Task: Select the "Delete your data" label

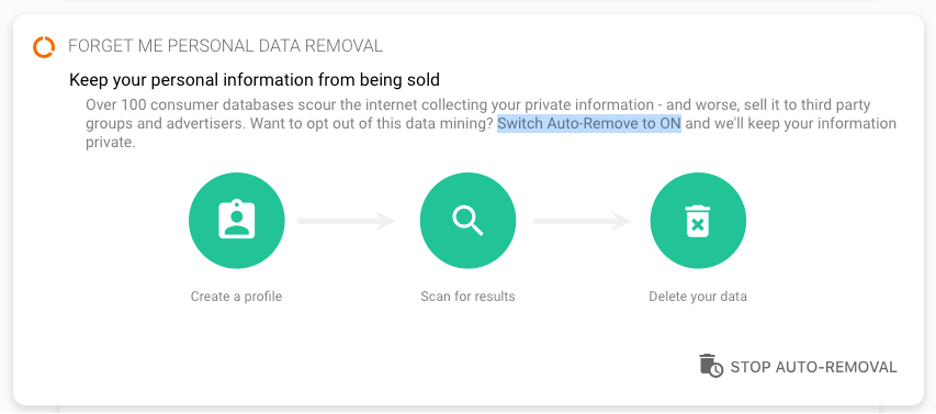Action: click(x=697, y=297)
